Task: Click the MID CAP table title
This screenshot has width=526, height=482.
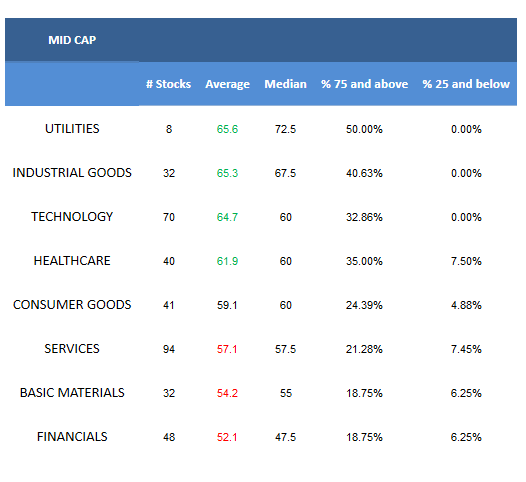Action: (72, 40)
